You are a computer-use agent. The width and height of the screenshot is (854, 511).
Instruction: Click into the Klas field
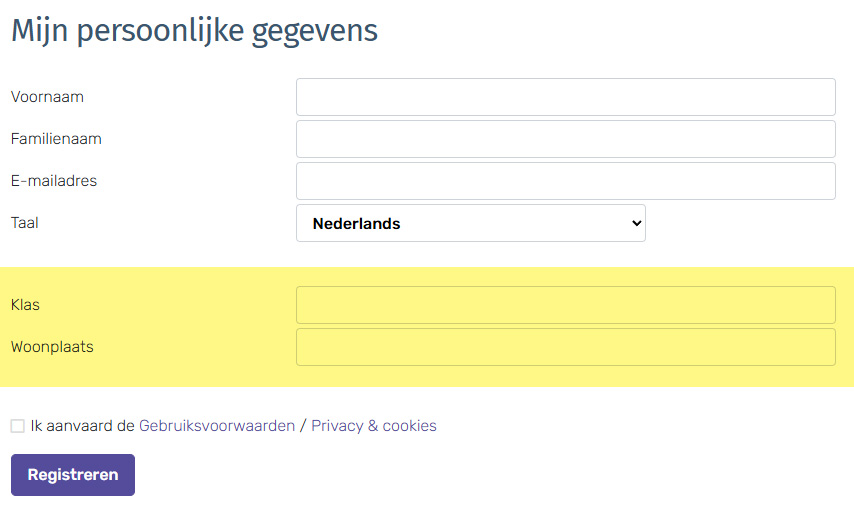tap(565, 305)
